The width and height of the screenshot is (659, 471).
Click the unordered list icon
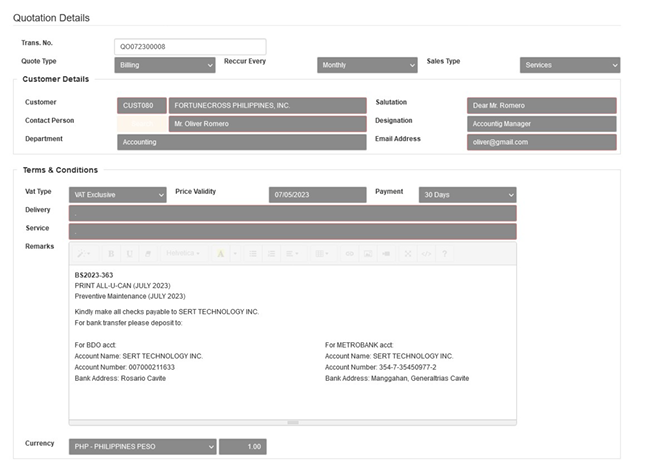tap(253, 254)
